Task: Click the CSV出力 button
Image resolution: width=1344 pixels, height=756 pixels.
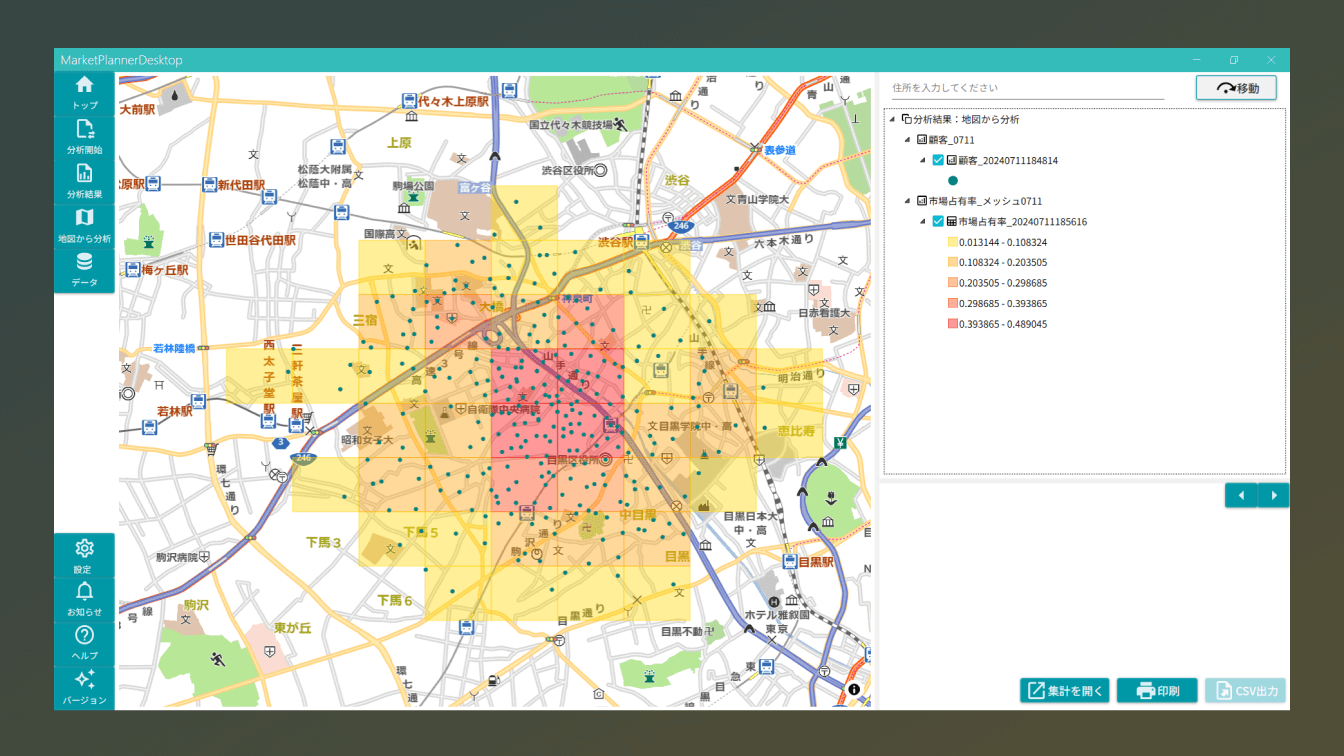Action: click(x=1245, y=691)
